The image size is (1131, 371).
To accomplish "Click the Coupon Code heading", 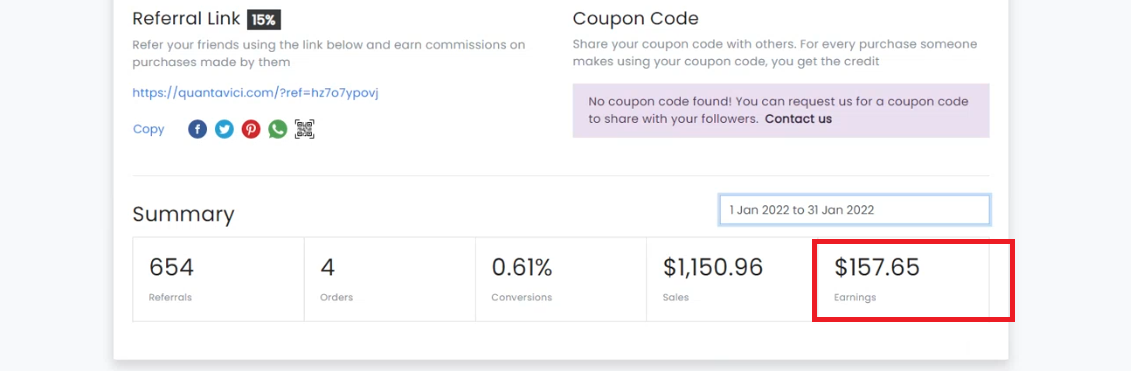I will (x=635, y=19).
